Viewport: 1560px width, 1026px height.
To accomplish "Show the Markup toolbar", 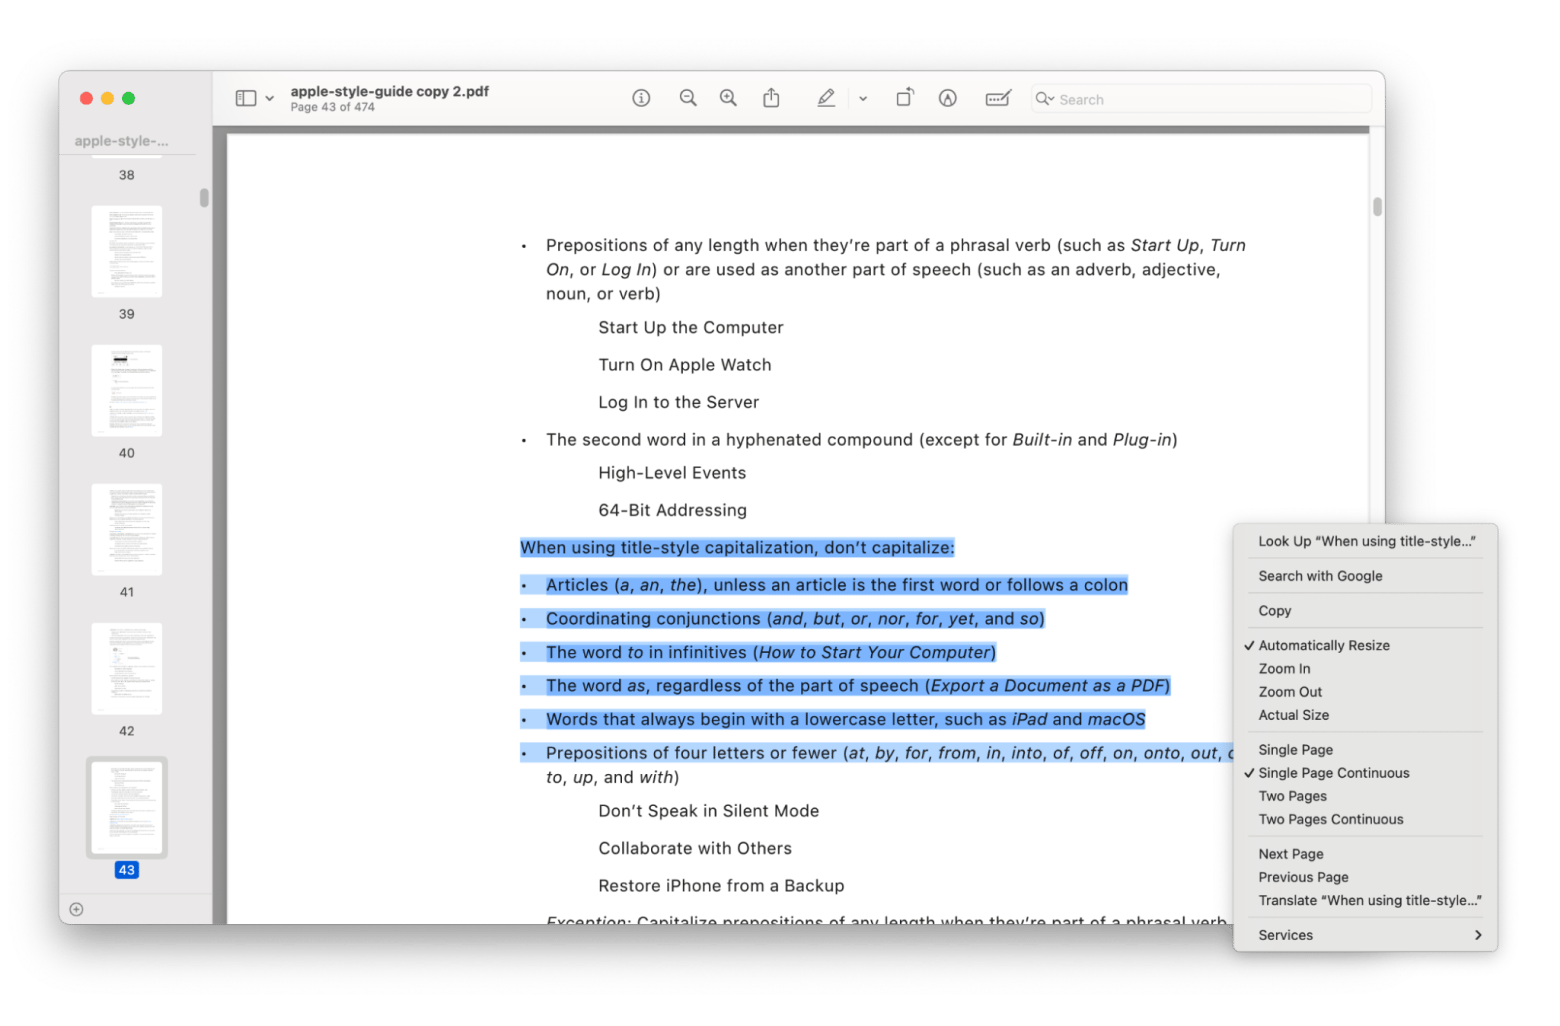I will (x=947, y=98).
